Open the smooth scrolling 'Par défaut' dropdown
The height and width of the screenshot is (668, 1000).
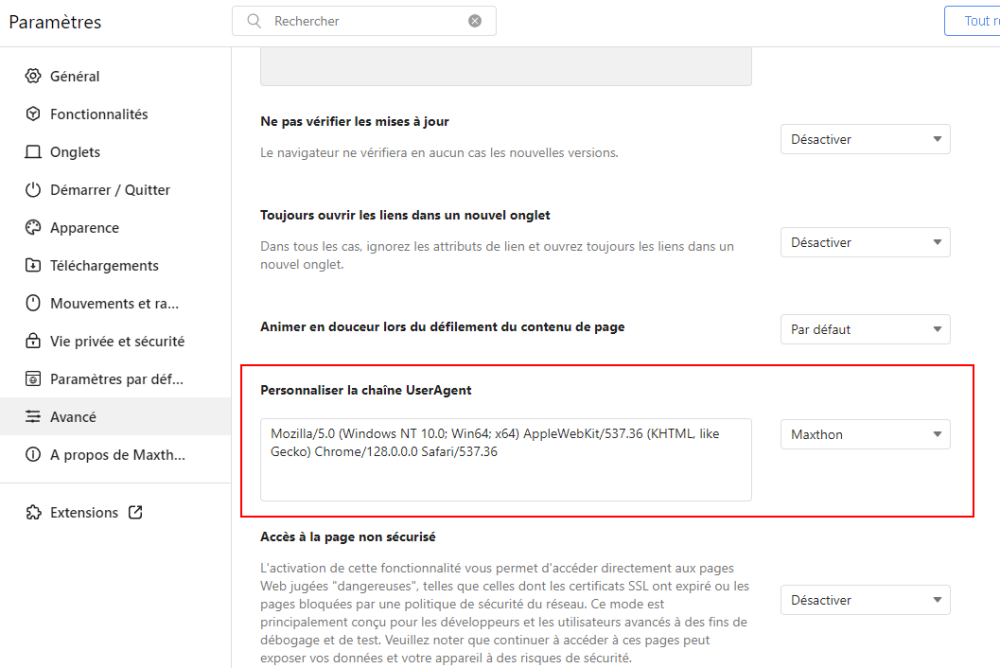click(865, 329)
